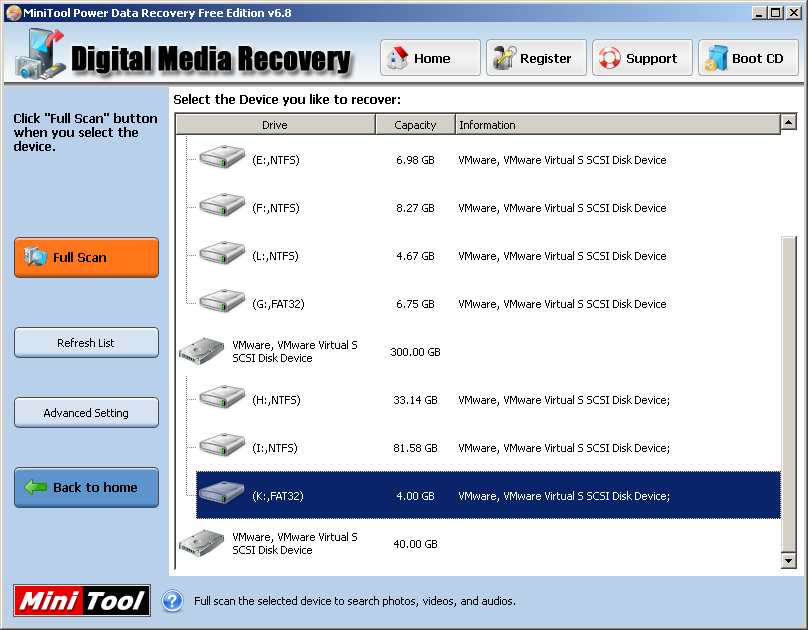808x630 pixels.
Task: Click the 6.98 GB capacity value
Action: (415, 160)
